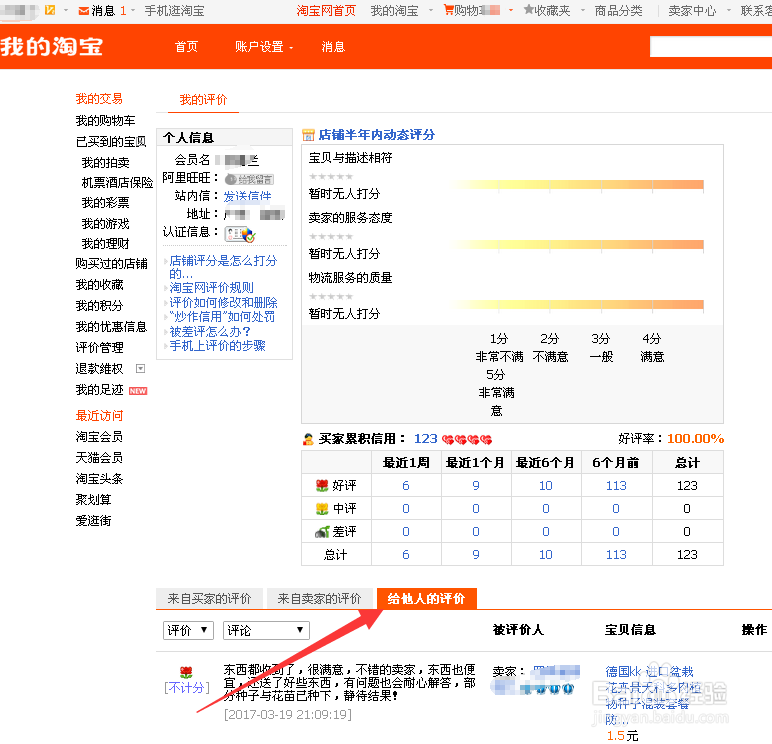The width and height of the screenshot is (772, 744).
Task: Click the yellow flower icon in 中评 row
Action: [322, 509]
